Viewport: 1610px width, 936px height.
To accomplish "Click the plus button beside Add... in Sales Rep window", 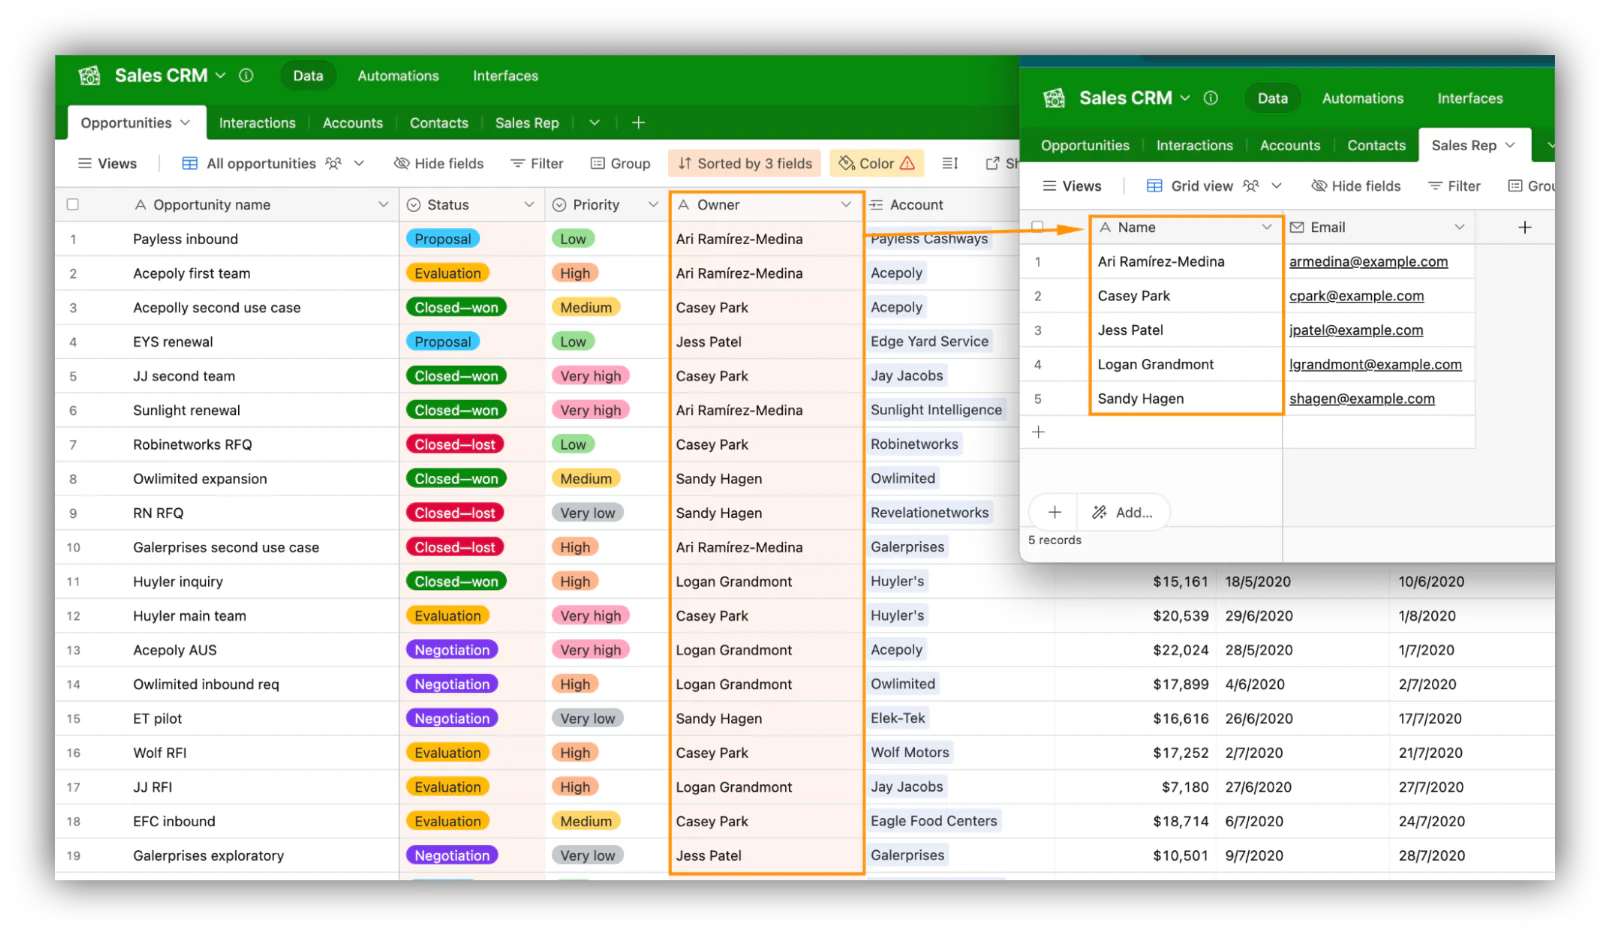I will [1054, 512].
